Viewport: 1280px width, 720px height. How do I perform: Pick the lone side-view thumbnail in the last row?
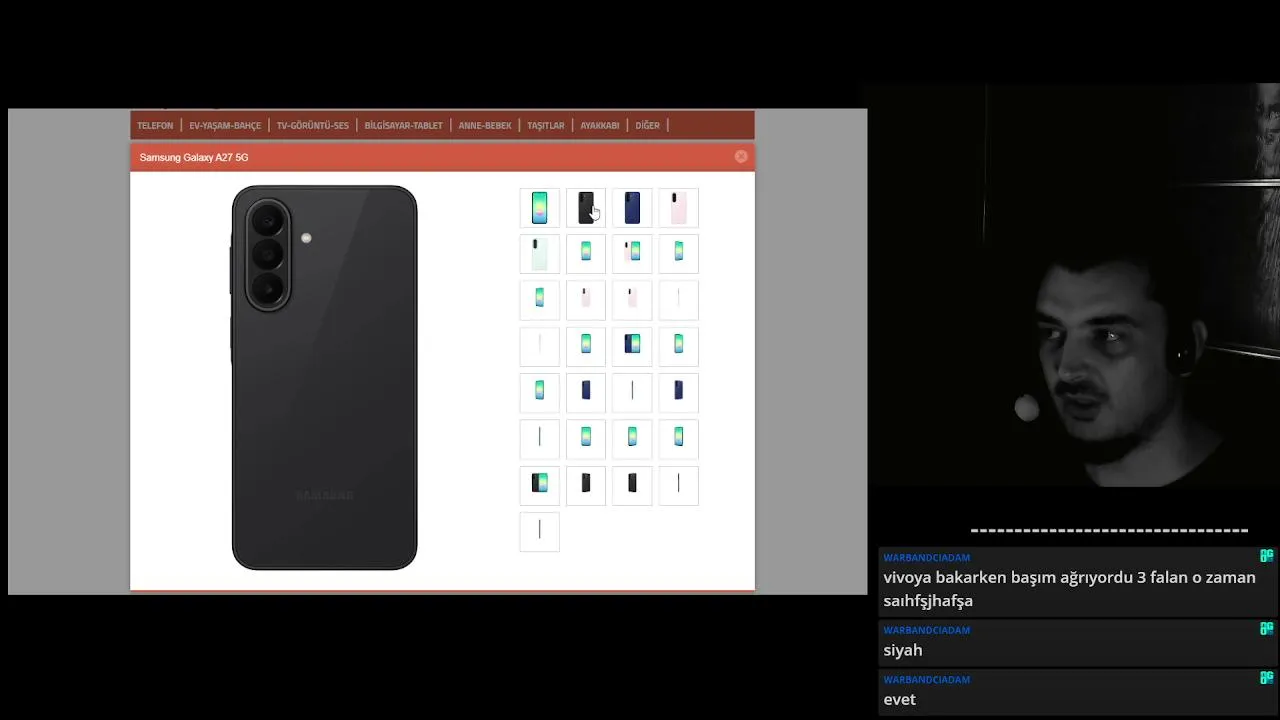(540, 531)
